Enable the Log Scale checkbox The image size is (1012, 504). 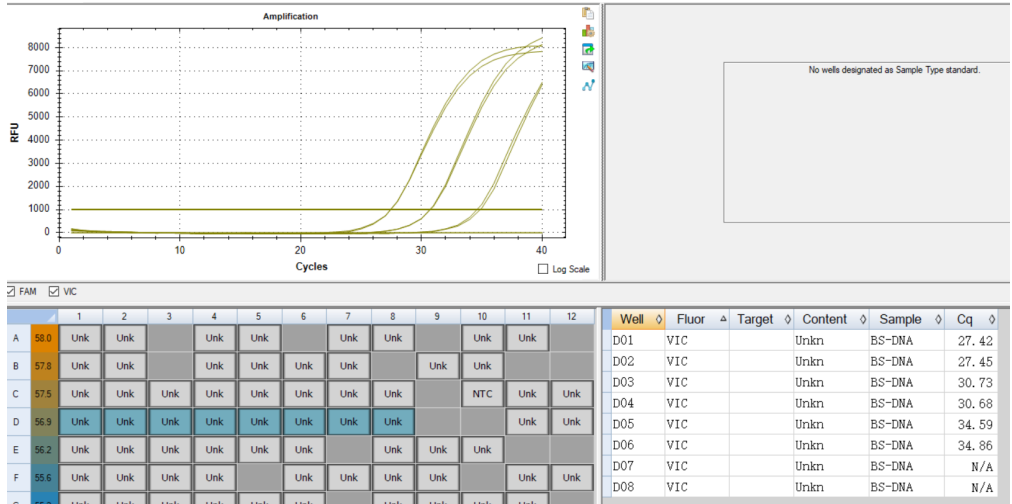[543, 269]
